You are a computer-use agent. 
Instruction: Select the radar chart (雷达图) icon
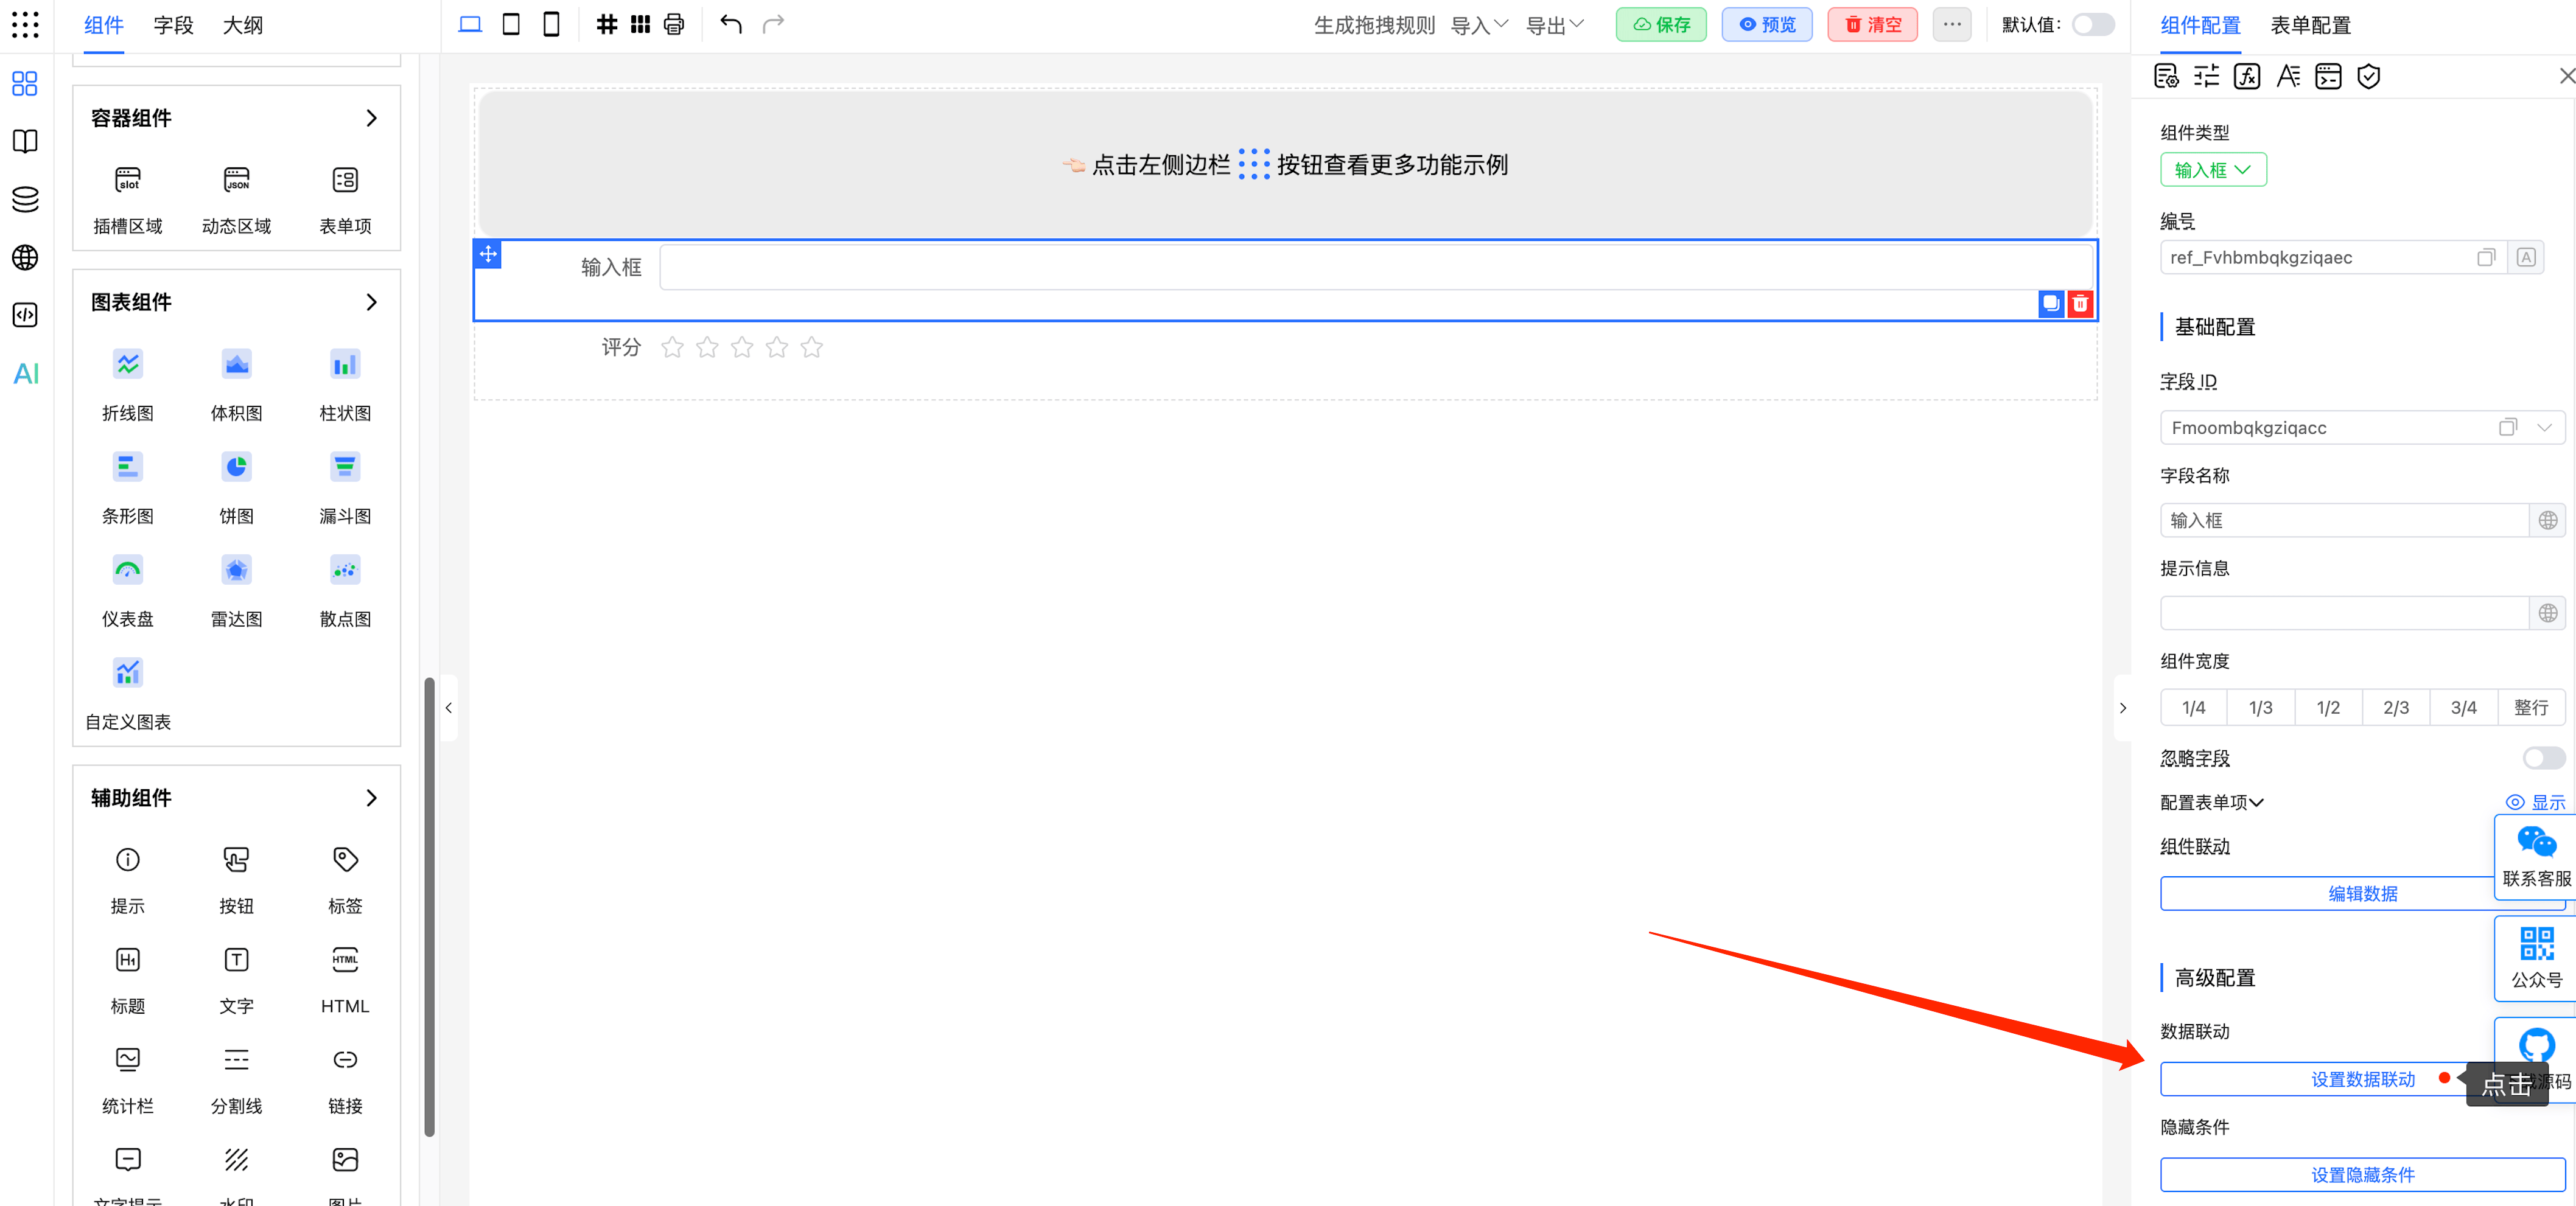(x=236, y=570)
